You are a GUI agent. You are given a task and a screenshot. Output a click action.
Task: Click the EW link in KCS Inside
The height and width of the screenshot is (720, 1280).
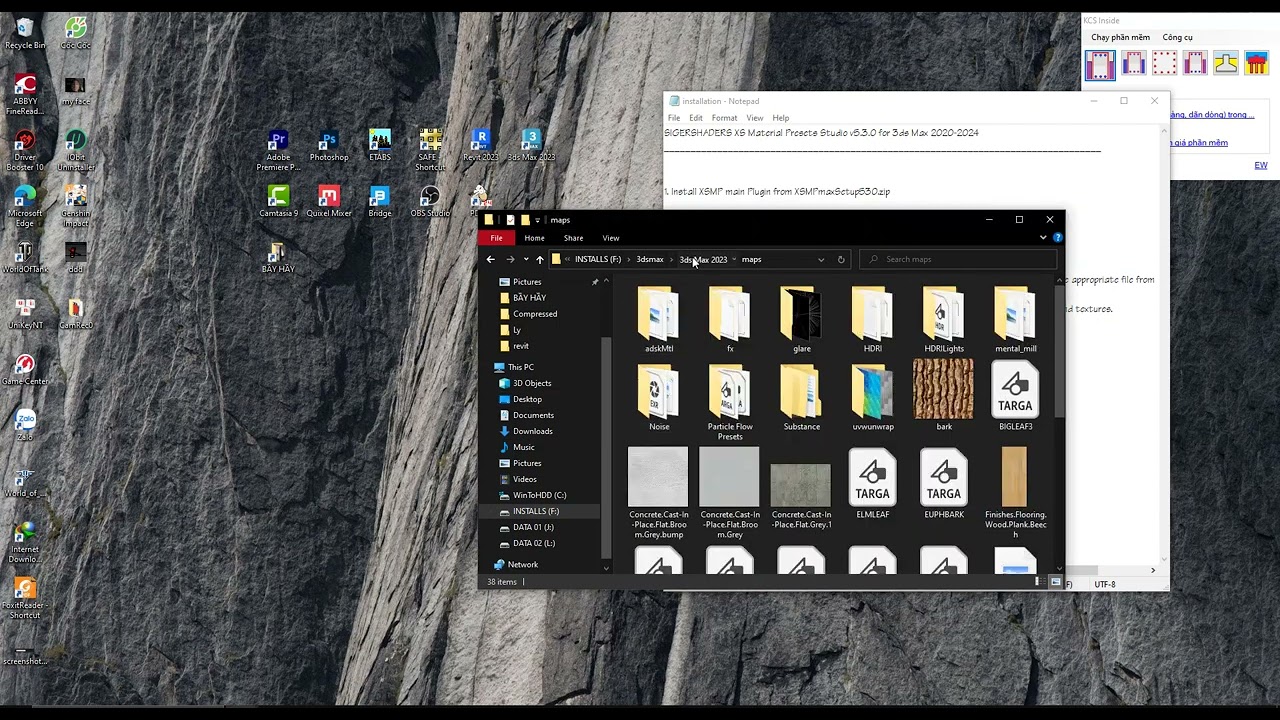(x=1261, y=165)
